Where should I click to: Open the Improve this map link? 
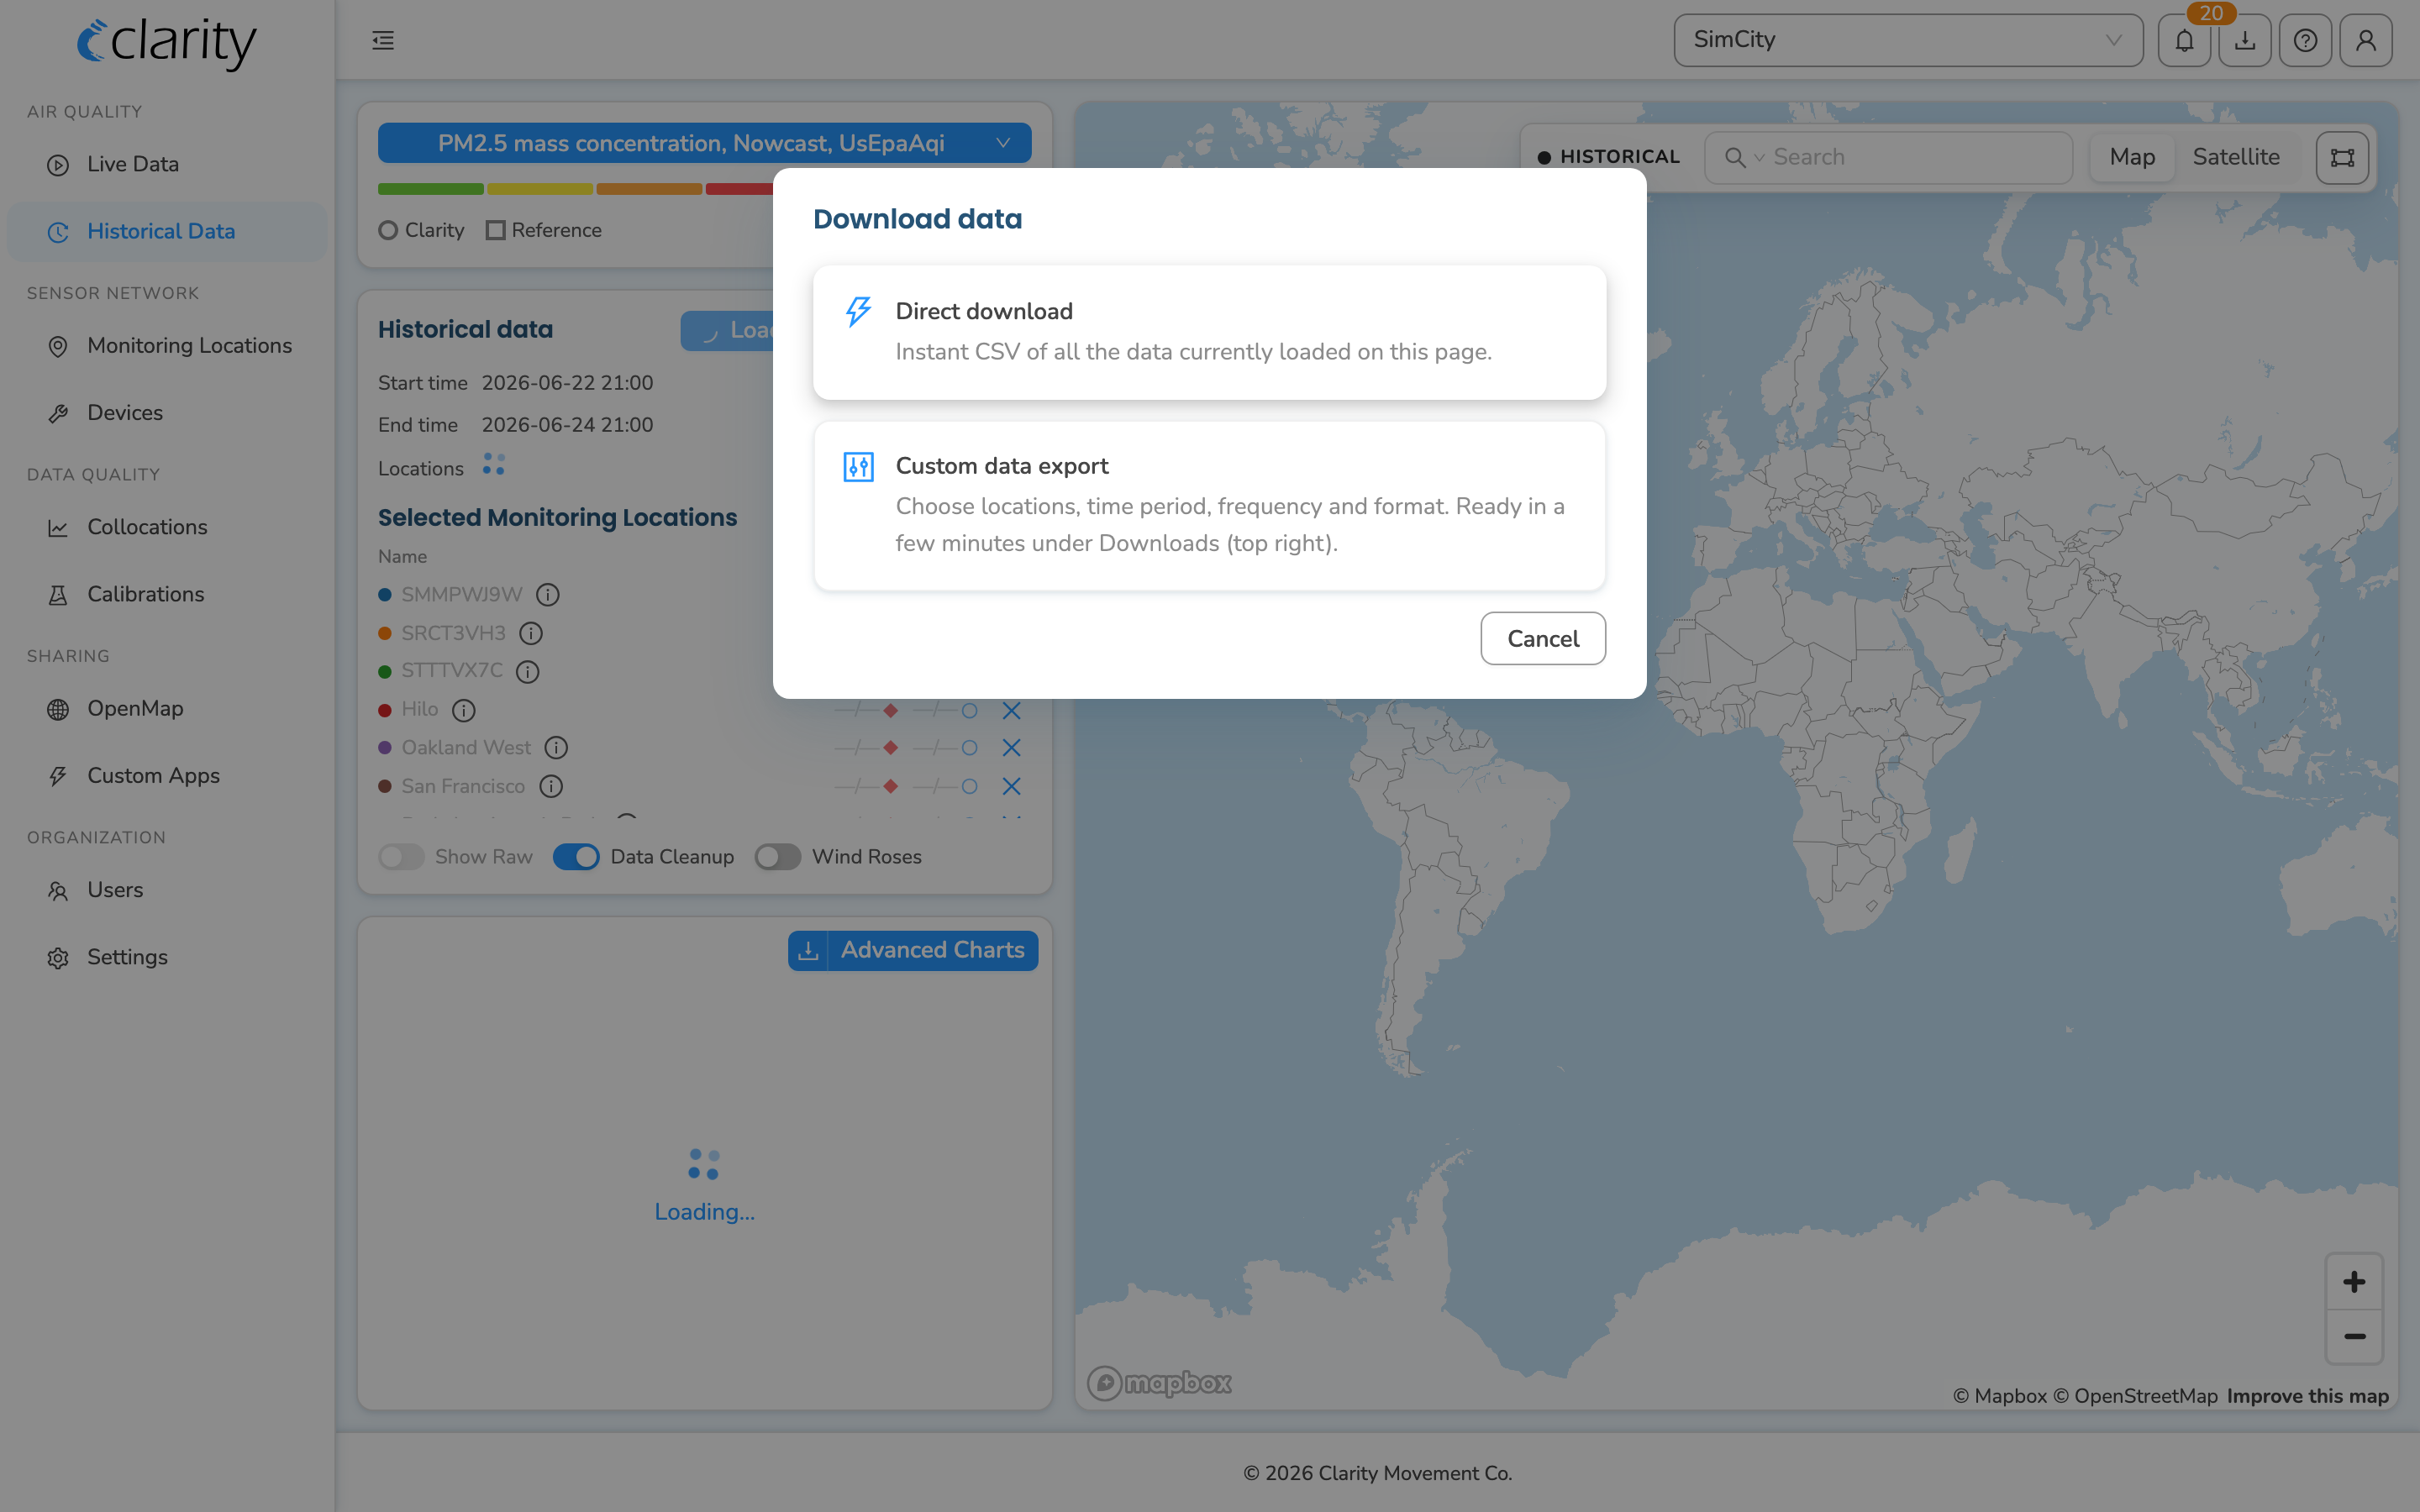[x=2307, y=1396]
